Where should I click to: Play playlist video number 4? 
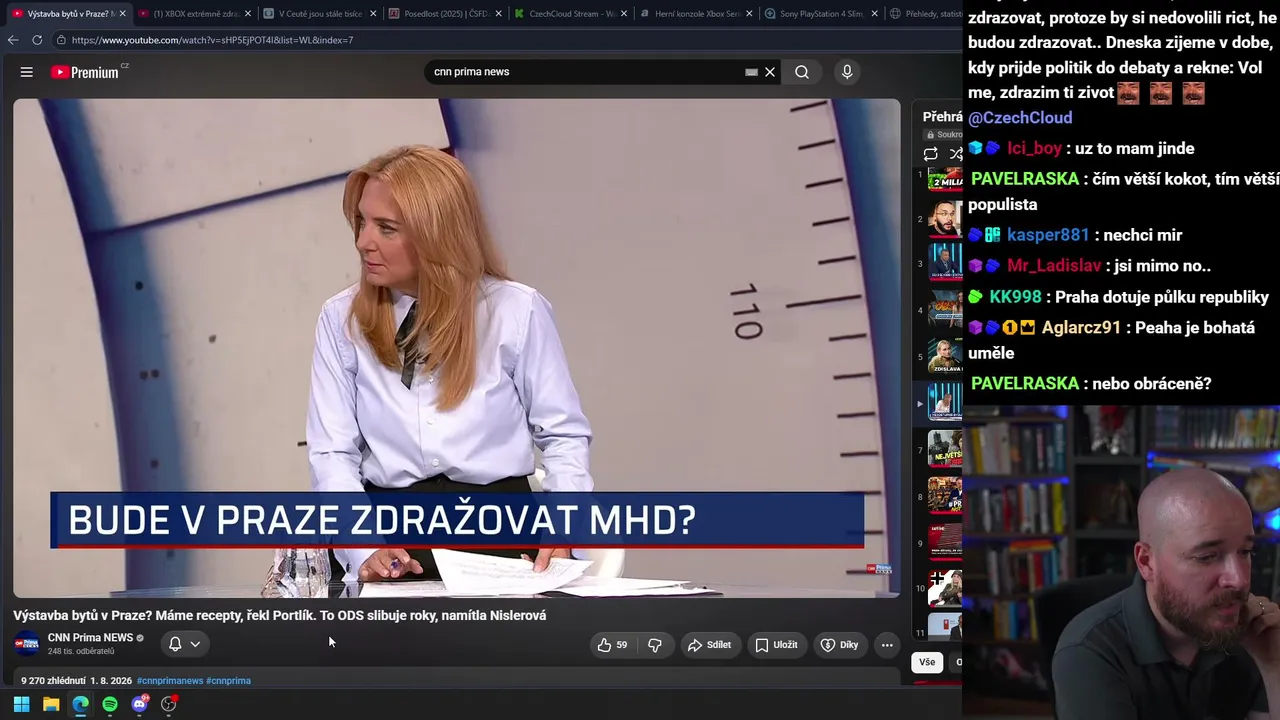(x=945, y=310)
